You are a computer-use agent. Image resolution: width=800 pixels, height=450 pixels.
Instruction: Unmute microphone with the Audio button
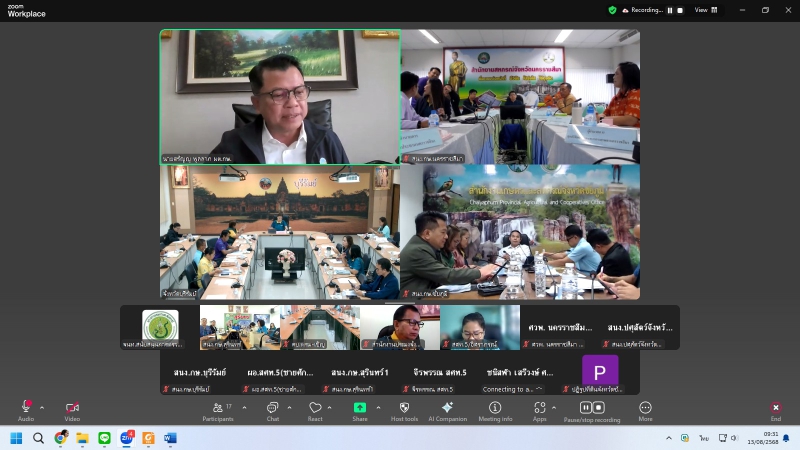[26, 411]
